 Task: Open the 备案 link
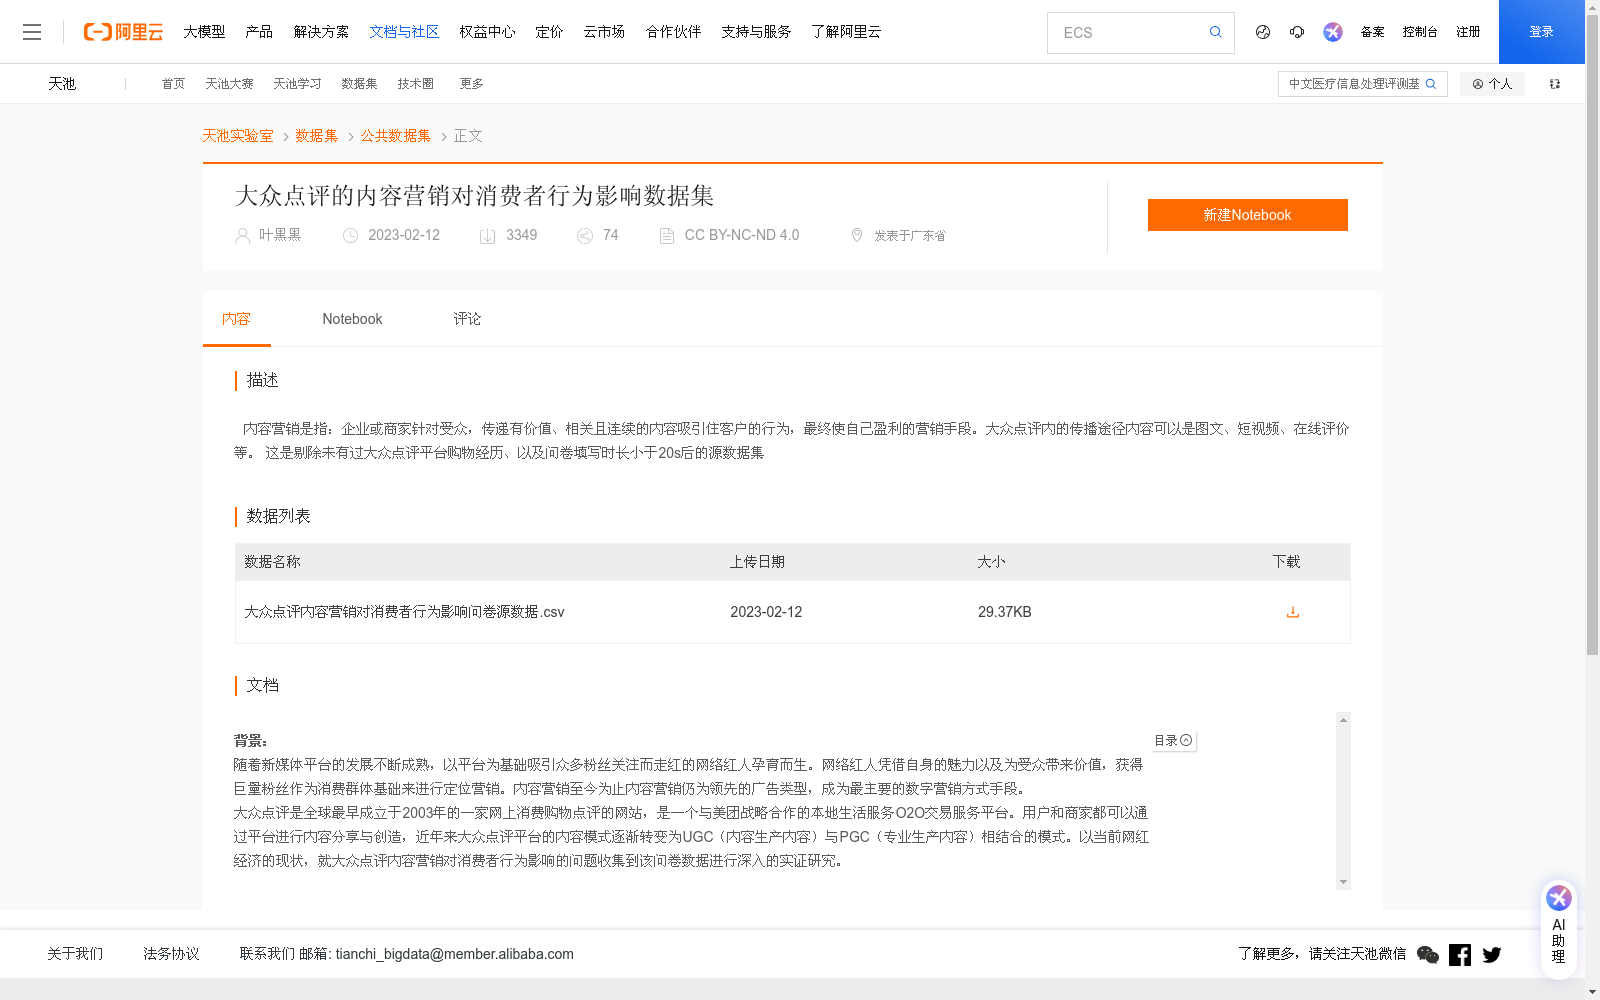[1372, 32]
